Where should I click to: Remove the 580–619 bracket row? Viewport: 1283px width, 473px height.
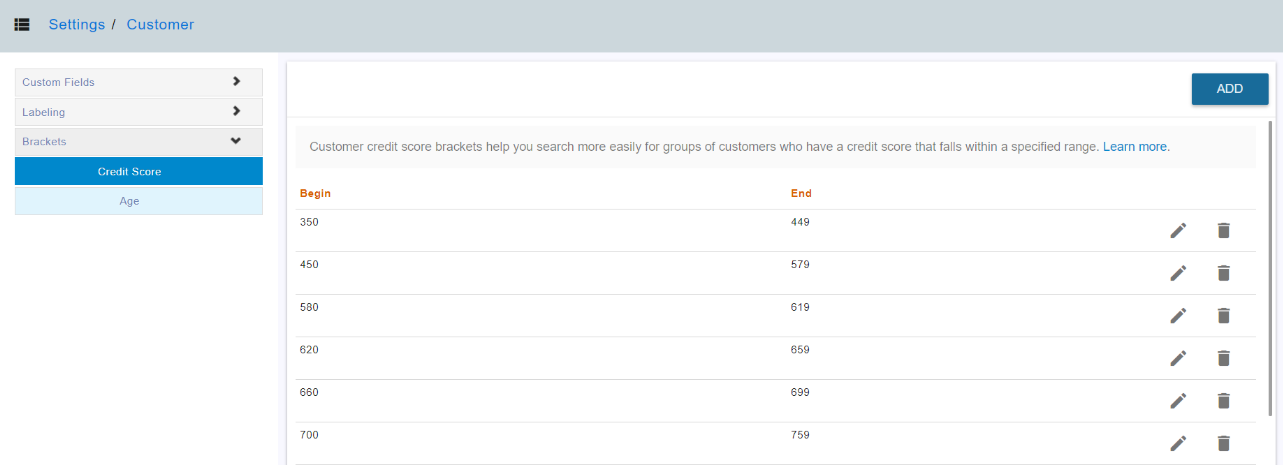1223,316
